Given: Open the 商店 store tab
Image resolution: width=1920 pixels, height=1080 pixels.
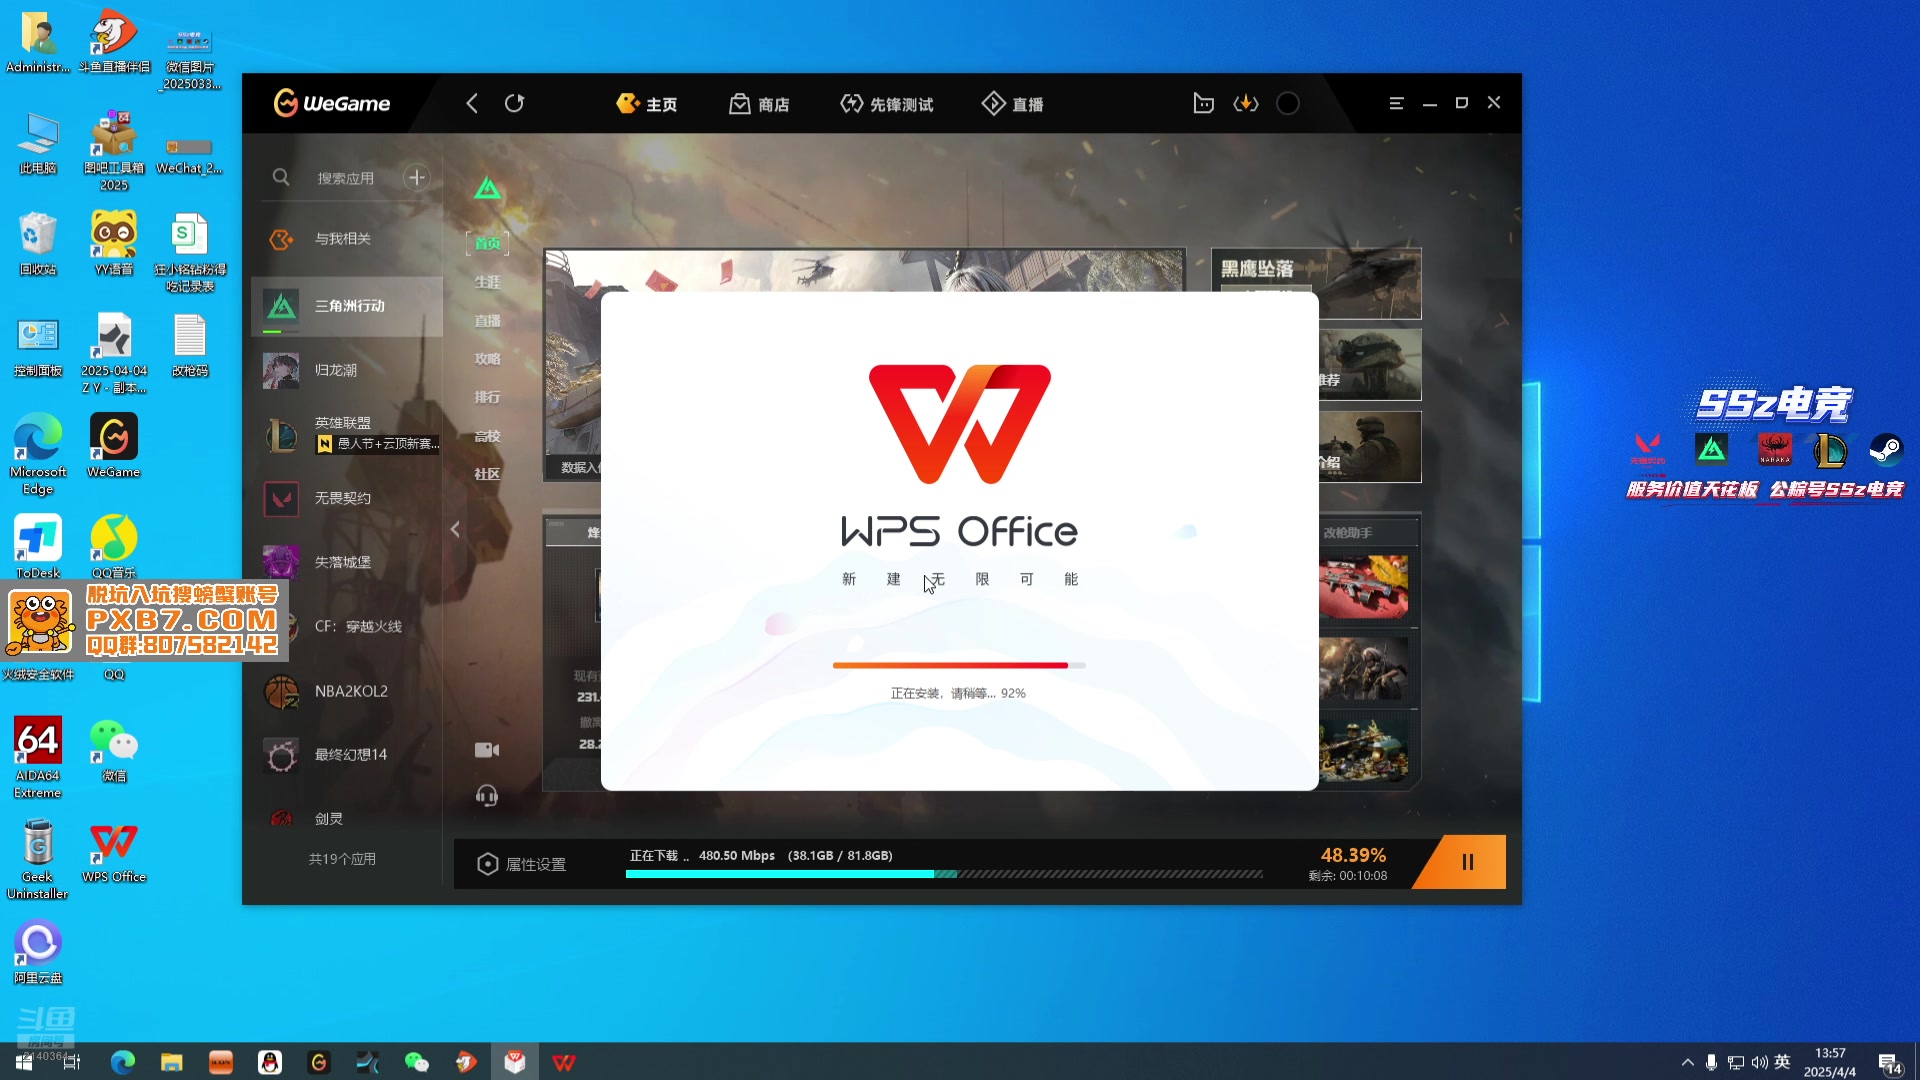Looking at the screenshot, I should pos(759,104).
